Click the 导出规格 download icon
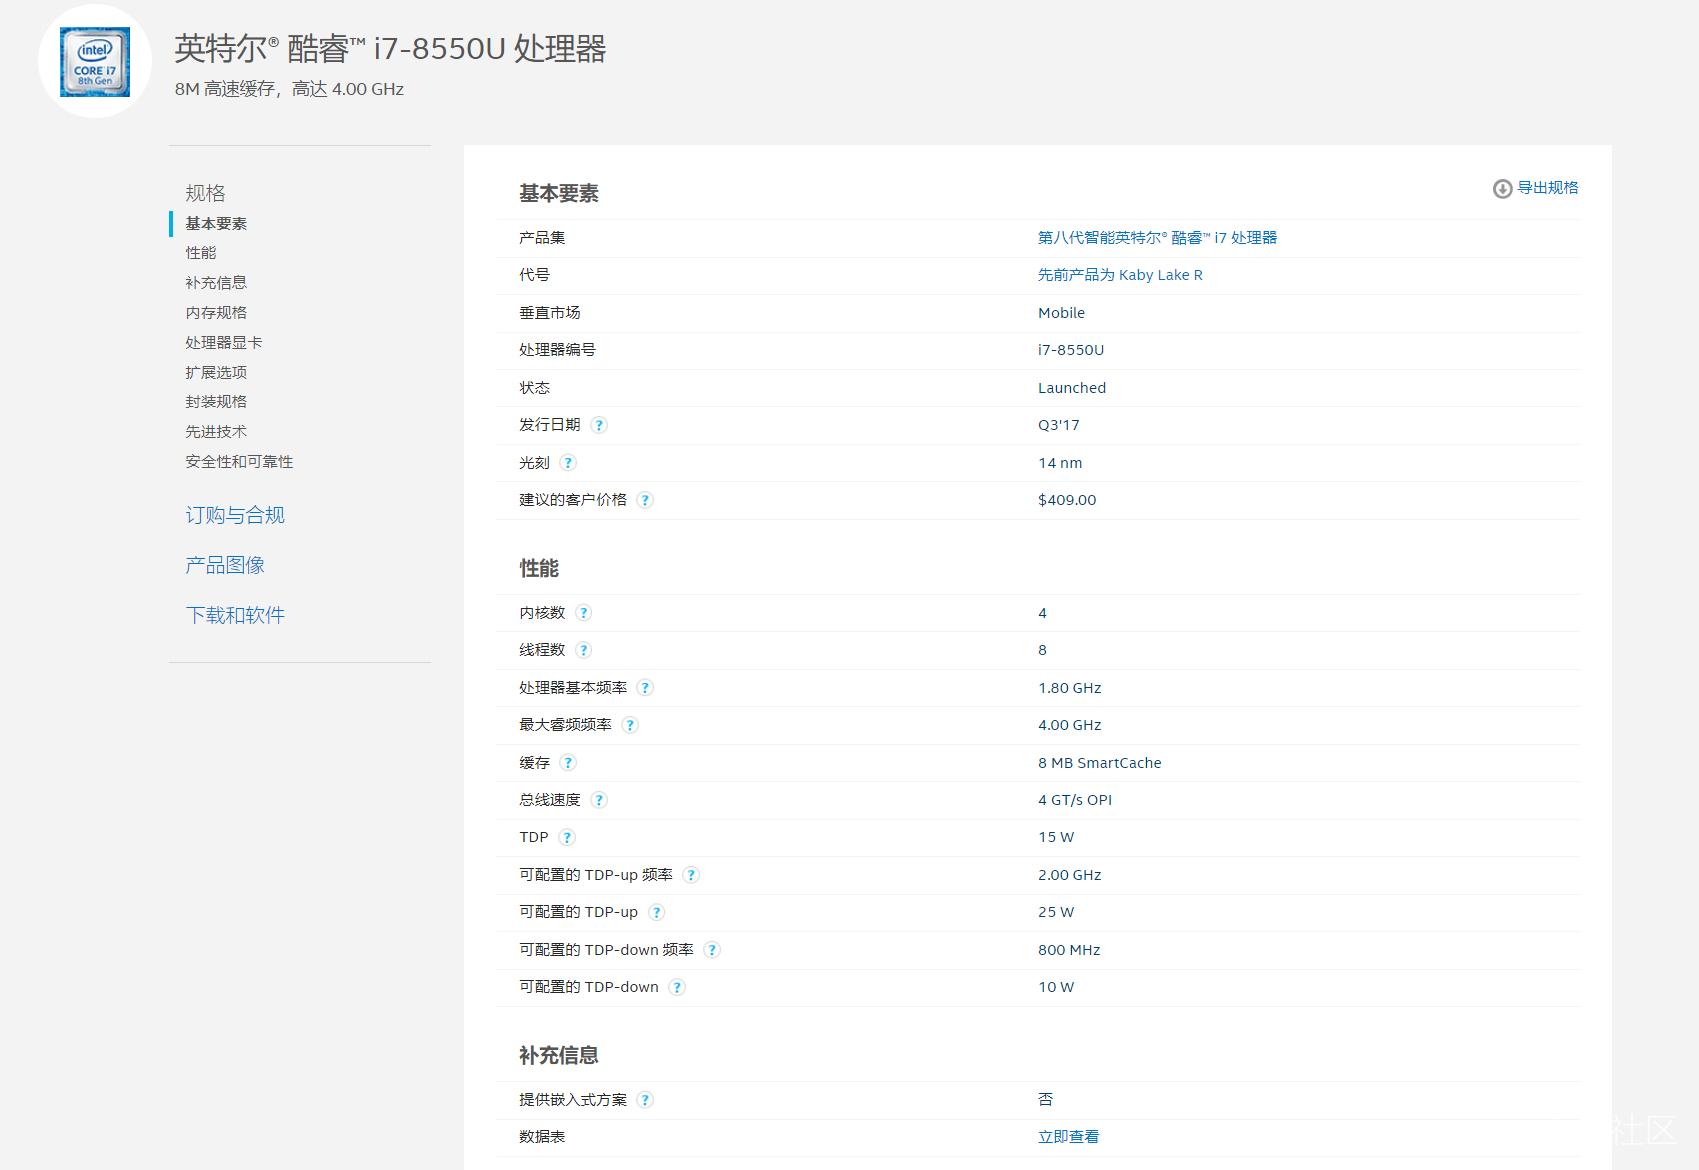This screenshot has width=1699, height=1170. click(x=1502, y=189)
